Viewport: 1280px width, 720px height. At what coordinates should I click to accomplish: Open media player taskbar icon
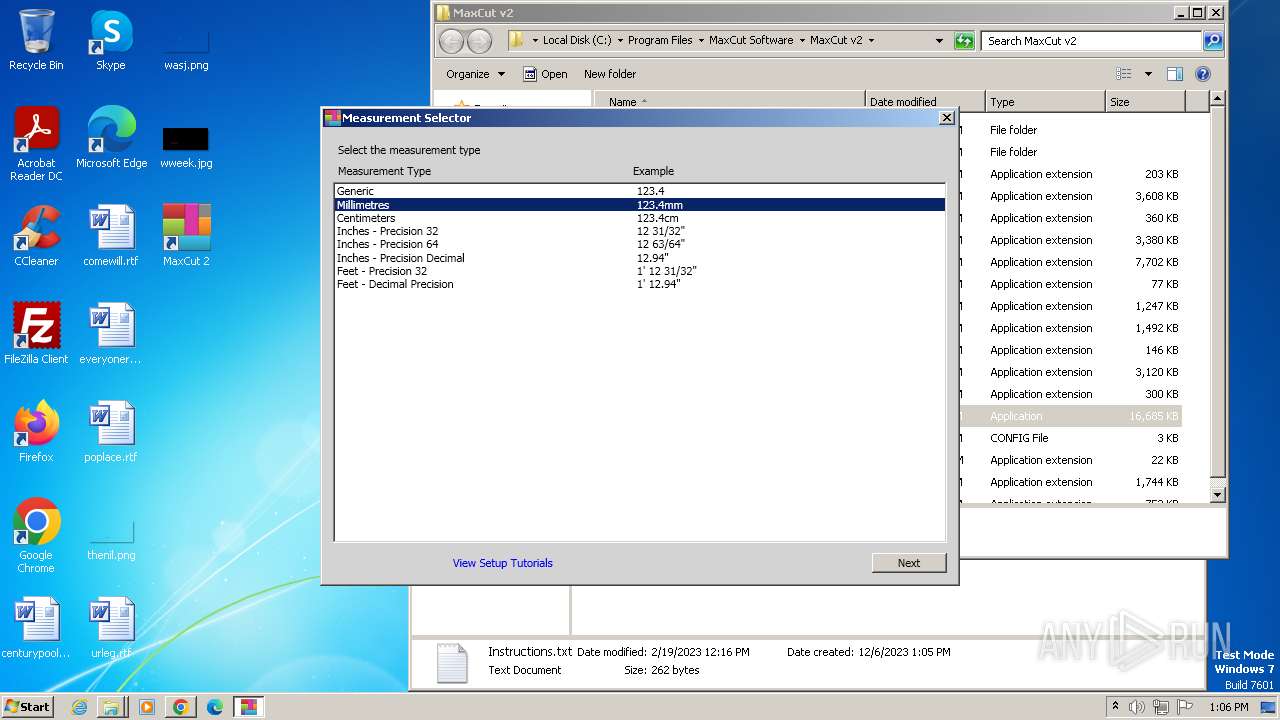tap(146, 707)
